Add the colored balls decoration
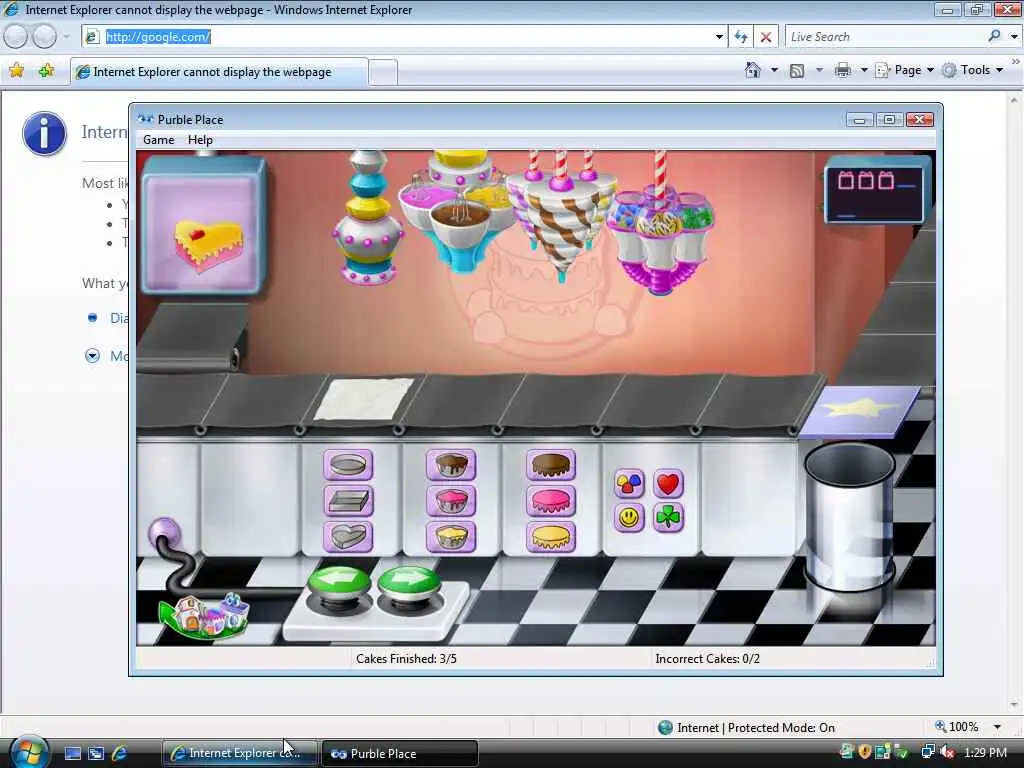Viewport: 1024px width, 768px height. click(x=629, y=484)
